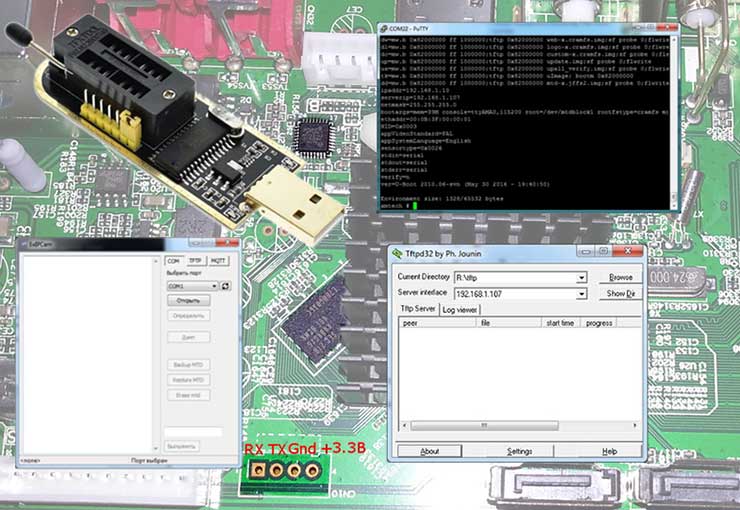Click the Открыть button to open port
740x510 pixels.
[188, 300]
